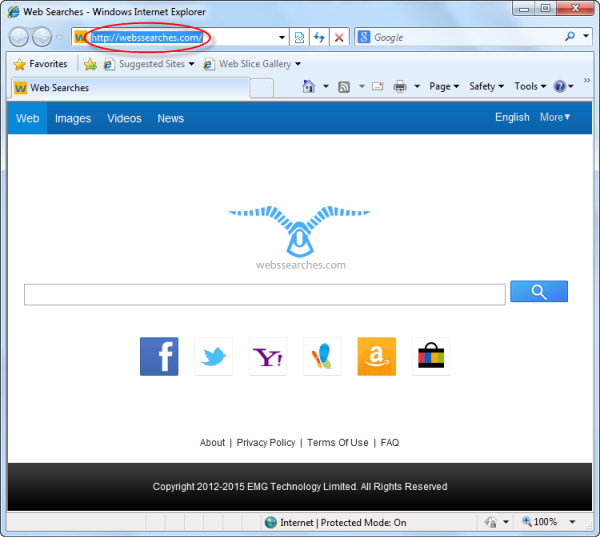Click the Google search provider icon
This screenshot has height=537, width=600.
coord(364,37)
